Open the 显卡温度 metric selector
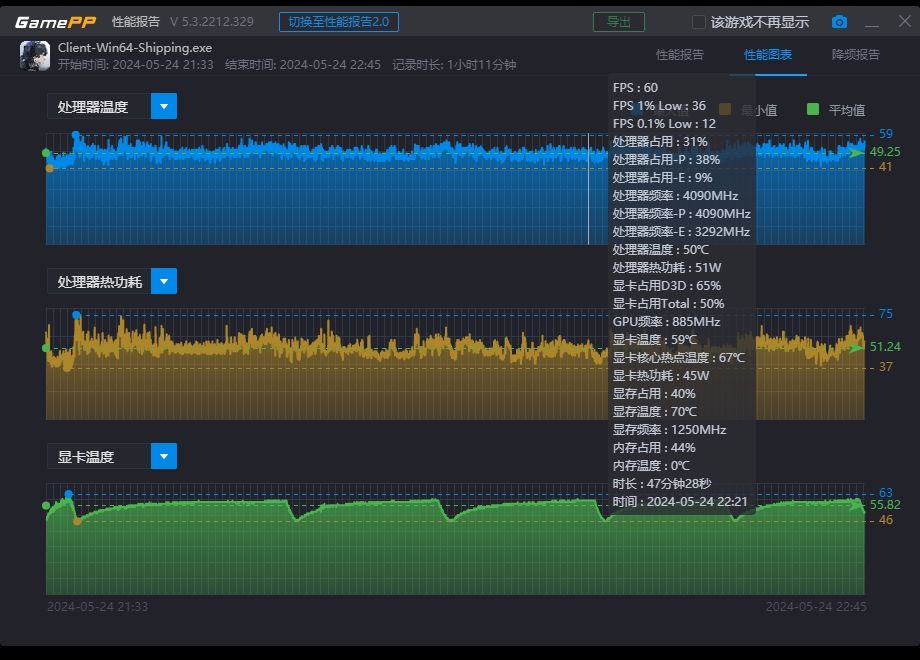The height and width of the screenshot is (660, 920). [164, 456]
